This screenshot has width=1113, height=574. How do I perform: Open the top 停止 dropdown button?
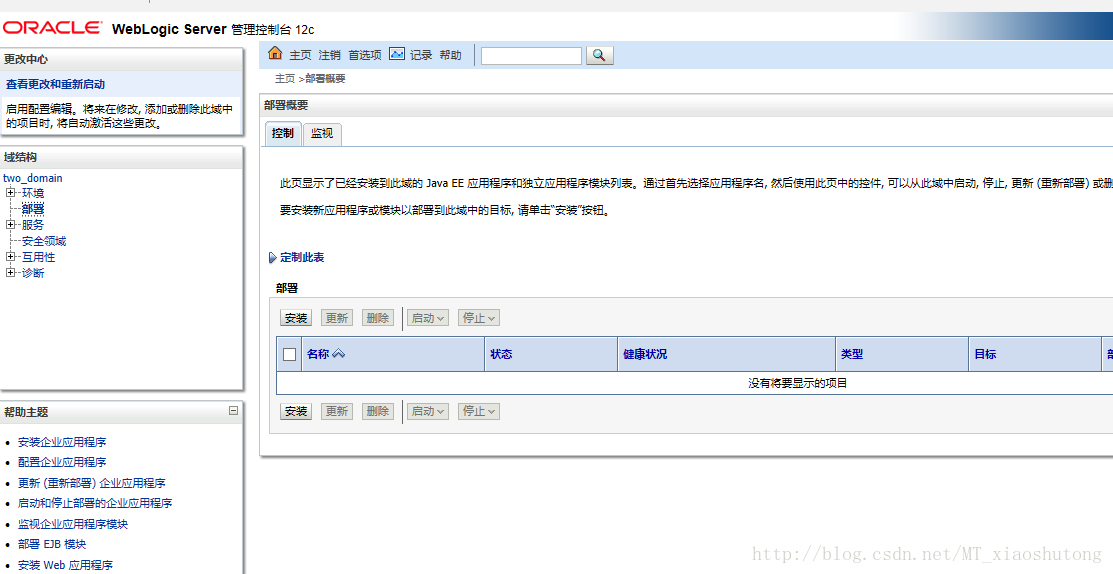click(x=478, y=318)
